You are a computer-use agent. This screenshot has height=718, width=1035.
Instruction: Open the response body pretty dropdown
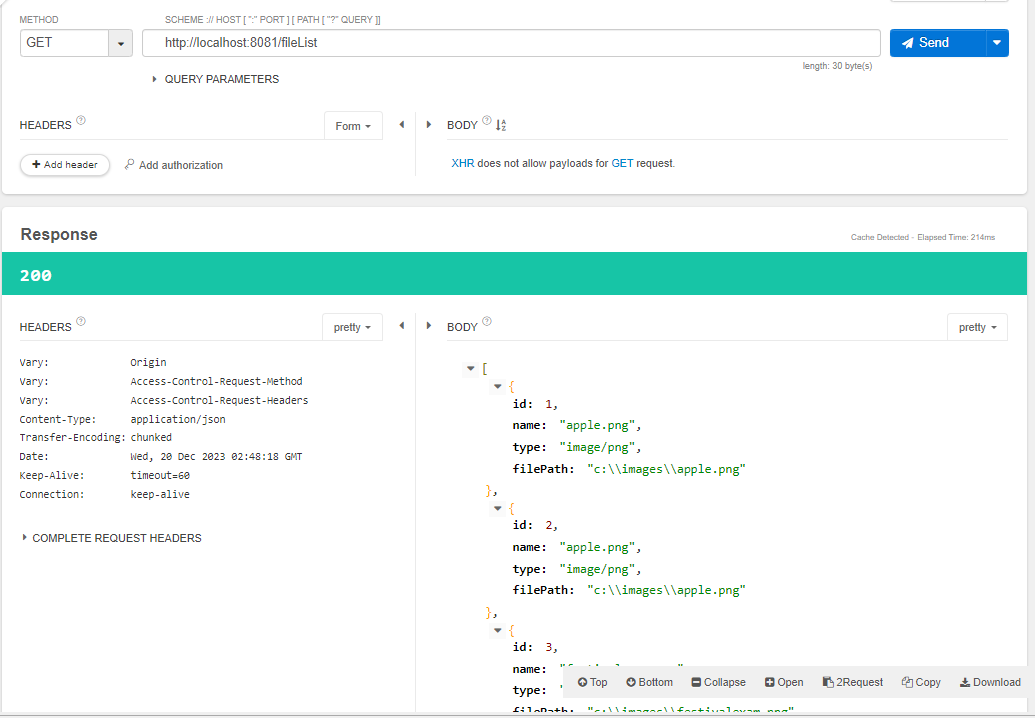(978, 327)
